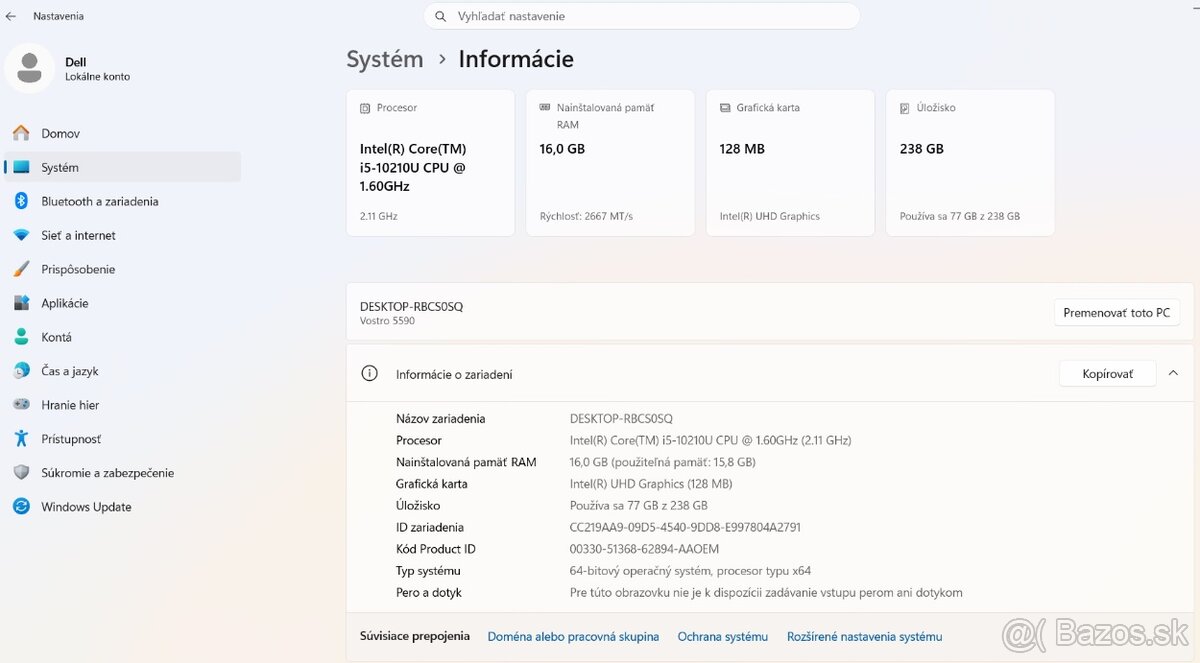Viewport: 1200px width, 663px height.
Task: Click Intel(R) UHD Graphics (128 MB) value
Action: (x=651, y=484)
